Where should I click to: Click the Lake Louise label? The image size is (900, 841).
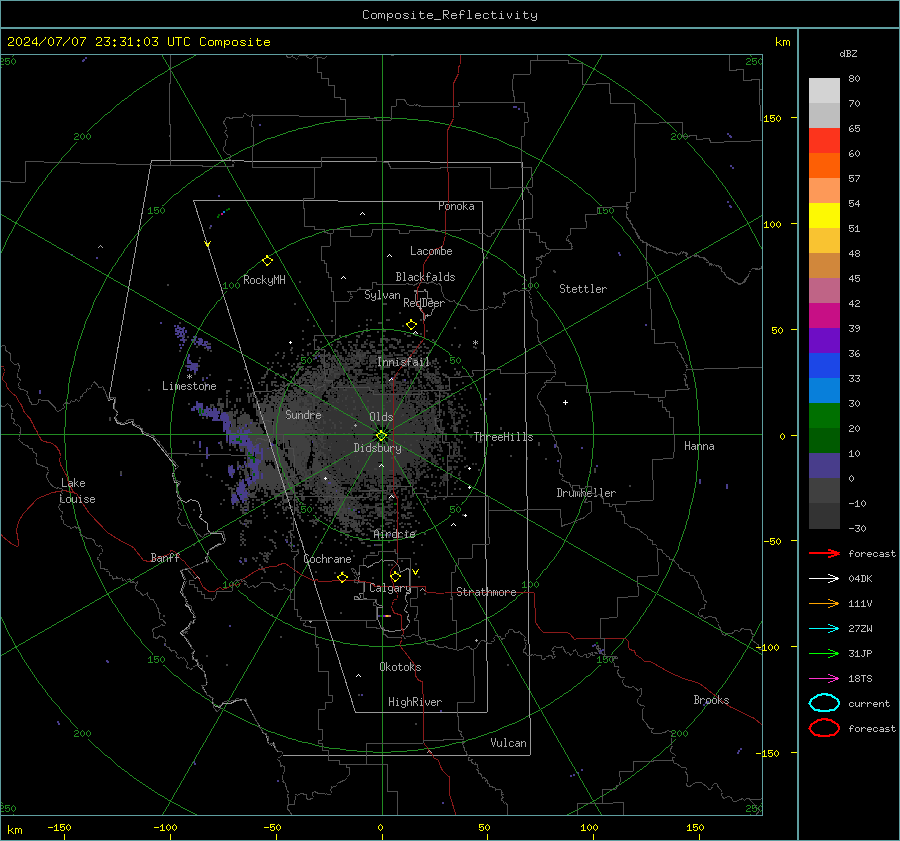coord(77,491)
